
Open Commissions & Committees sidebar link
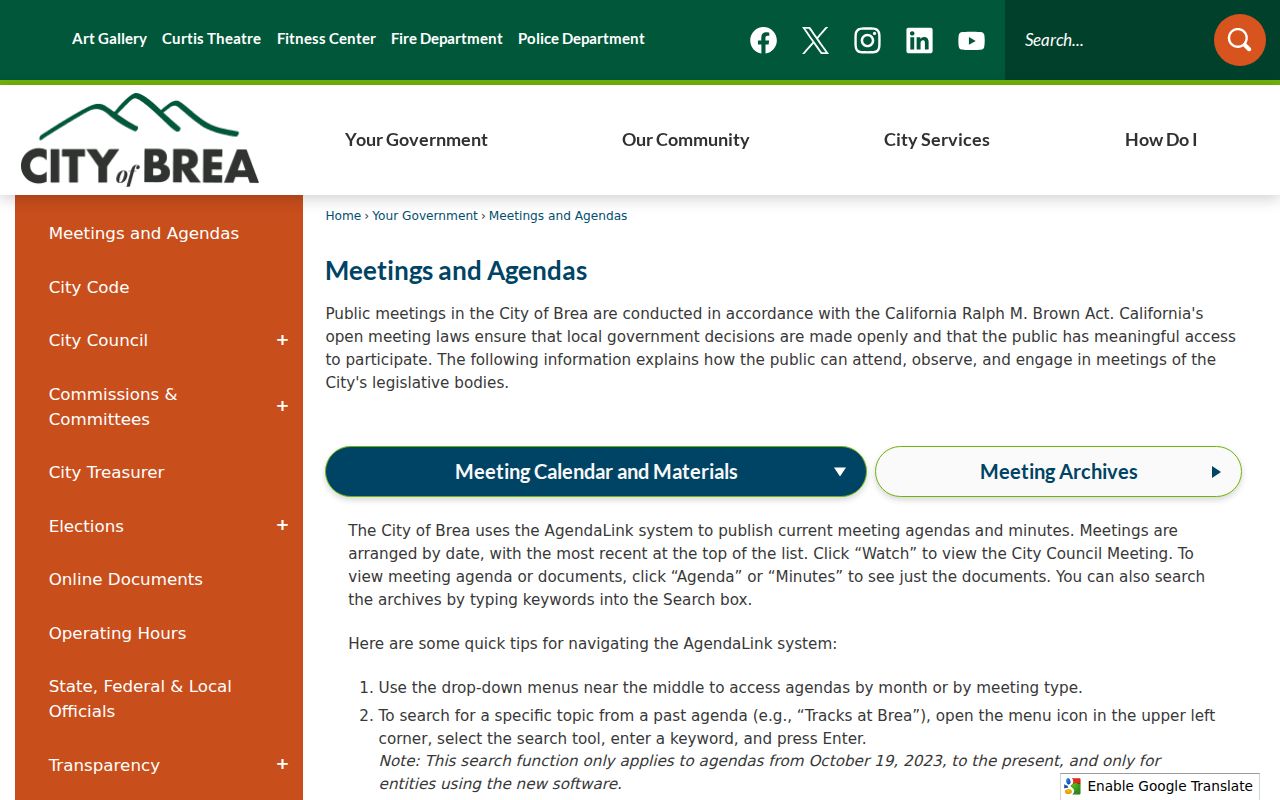click(x=113, y=406)
